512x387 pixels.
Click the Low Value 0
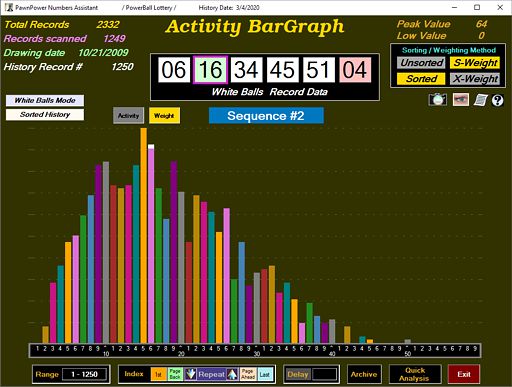click(x=481, y=35)
